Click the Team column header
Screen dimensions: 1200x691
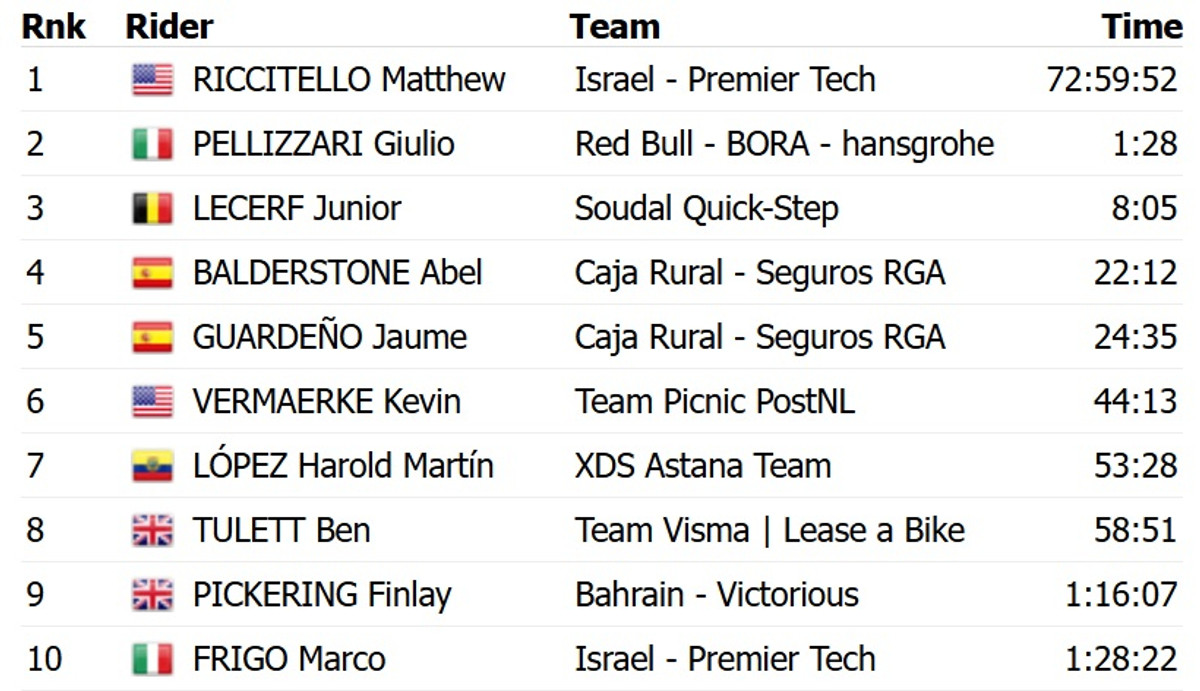click(614, 27)
